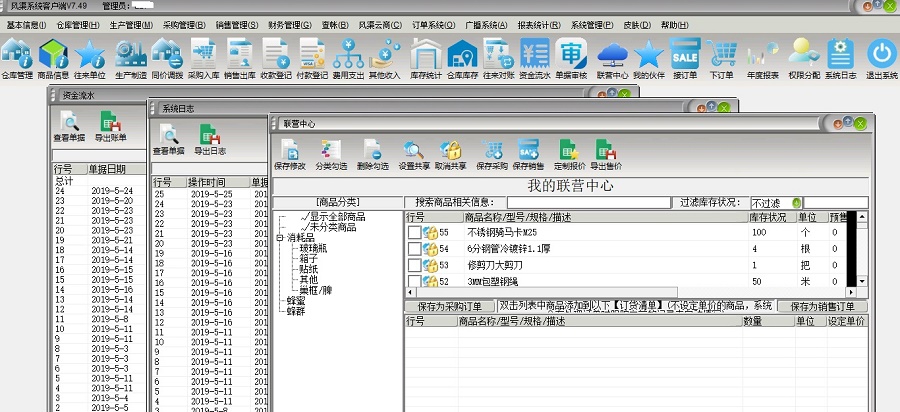Click 分类勾选 in 联营中心 toolbar

331,155
